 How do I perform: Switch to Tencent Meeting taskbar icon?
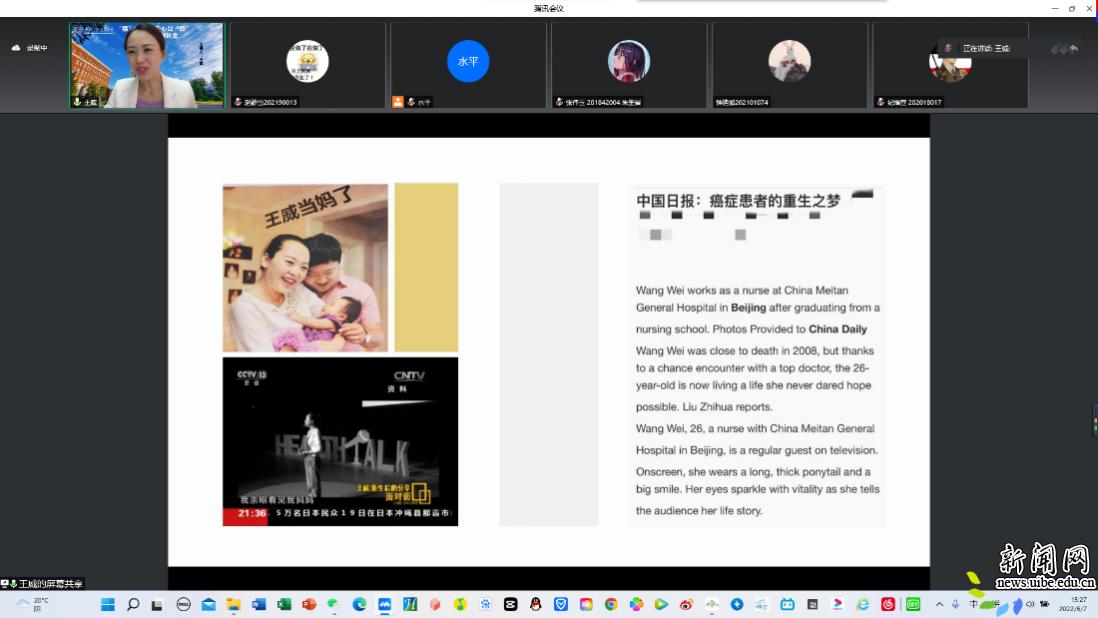pos(384,605)
